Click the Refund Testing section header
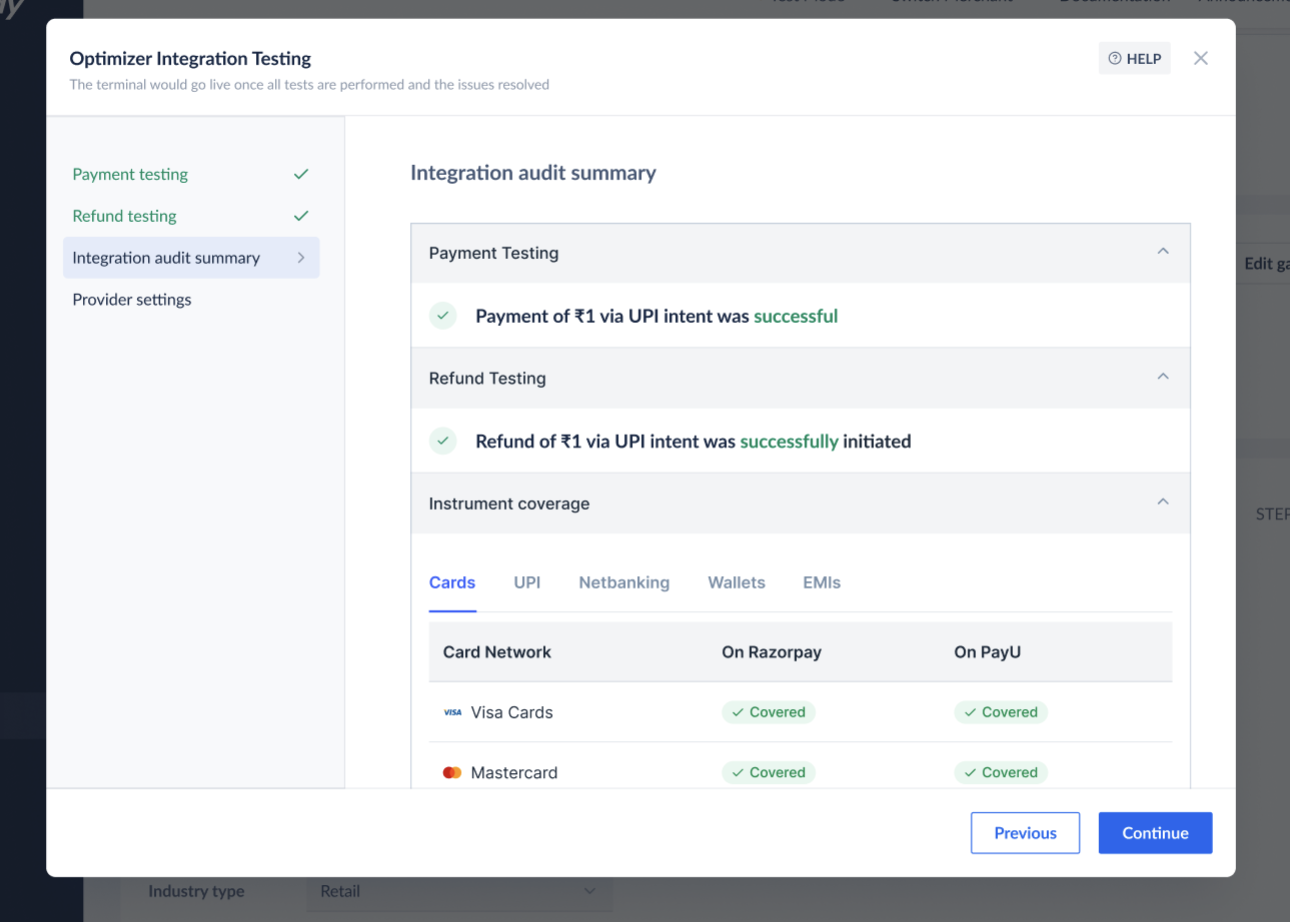 click(800, 378)
